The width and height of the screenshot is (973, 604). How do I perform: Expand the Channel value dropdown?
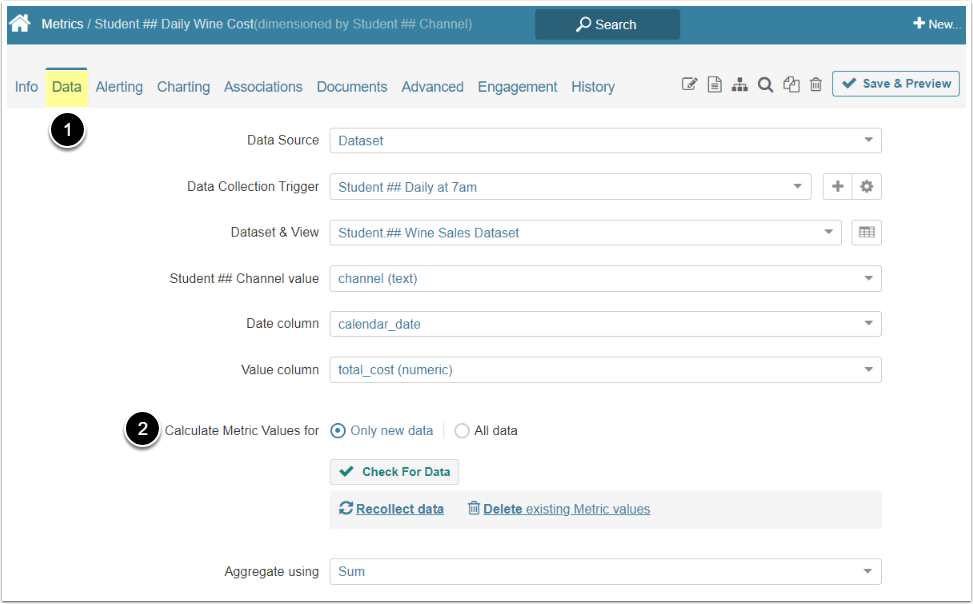(x=605, y=278)
